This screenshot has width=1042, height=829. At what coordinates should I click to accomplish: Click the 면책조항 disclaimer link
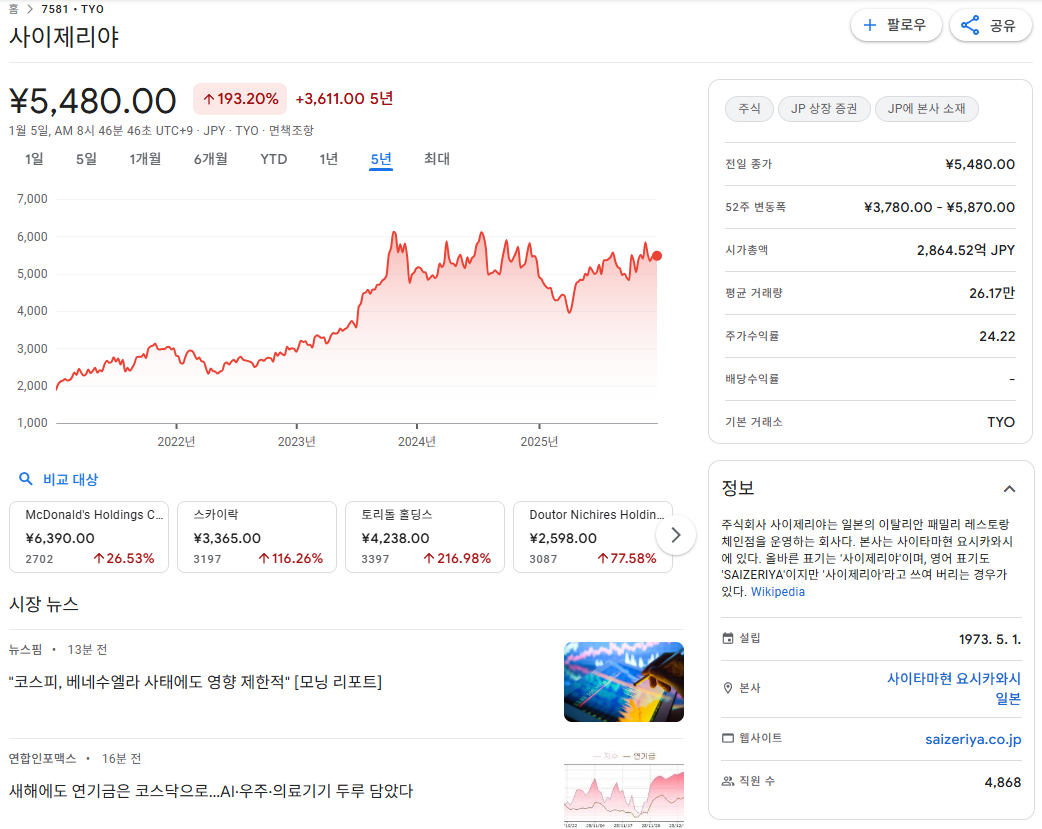(291, 130)
